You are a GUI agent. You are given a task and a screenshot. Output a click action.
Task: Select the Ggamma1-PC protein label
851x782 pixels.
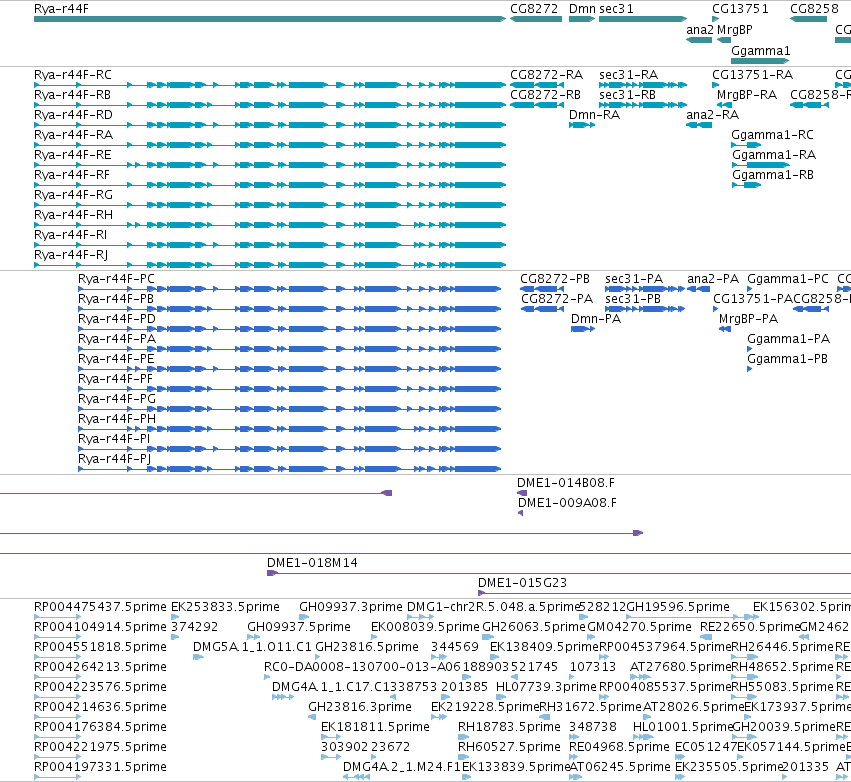click(788, 279)
